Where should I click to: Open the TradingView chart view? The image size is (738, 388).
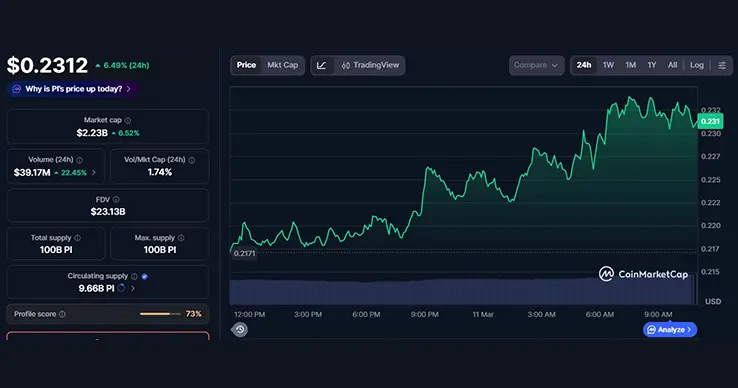click(x=370, y=65)
